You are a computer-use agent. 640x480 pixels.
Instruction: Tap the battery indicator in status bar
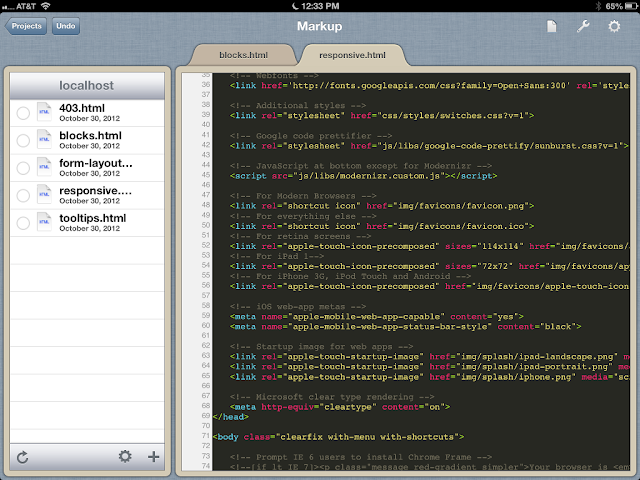(x=631, y=6)
